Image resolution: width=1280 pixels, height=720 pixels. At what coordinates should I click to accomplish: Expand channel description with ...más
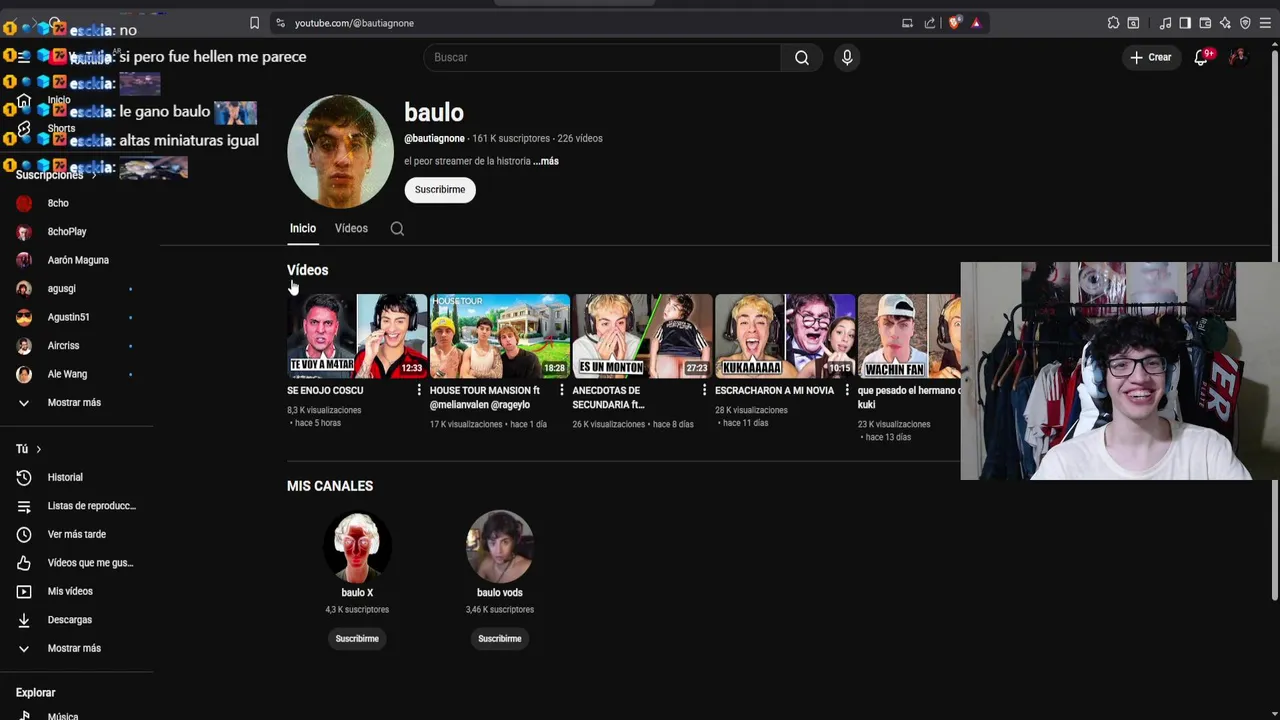tap(546, 161)
